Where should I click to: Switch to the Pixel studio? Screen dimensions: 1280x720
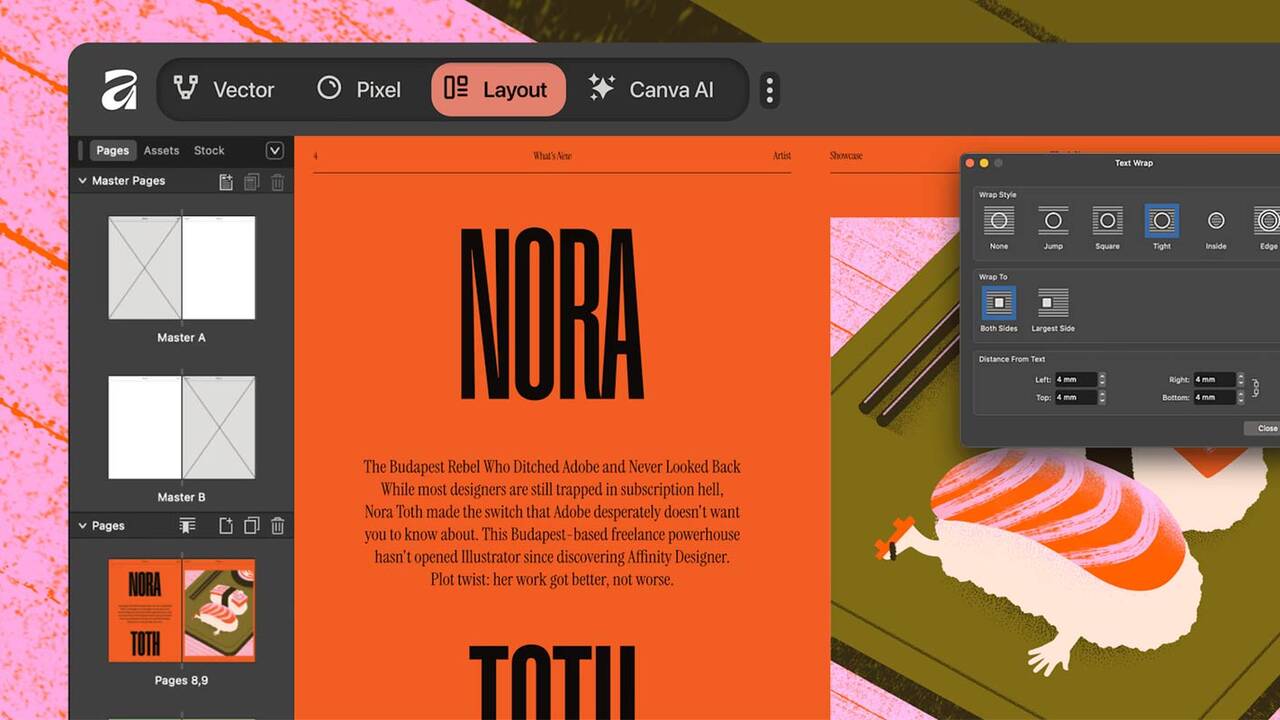click(358, 89)
